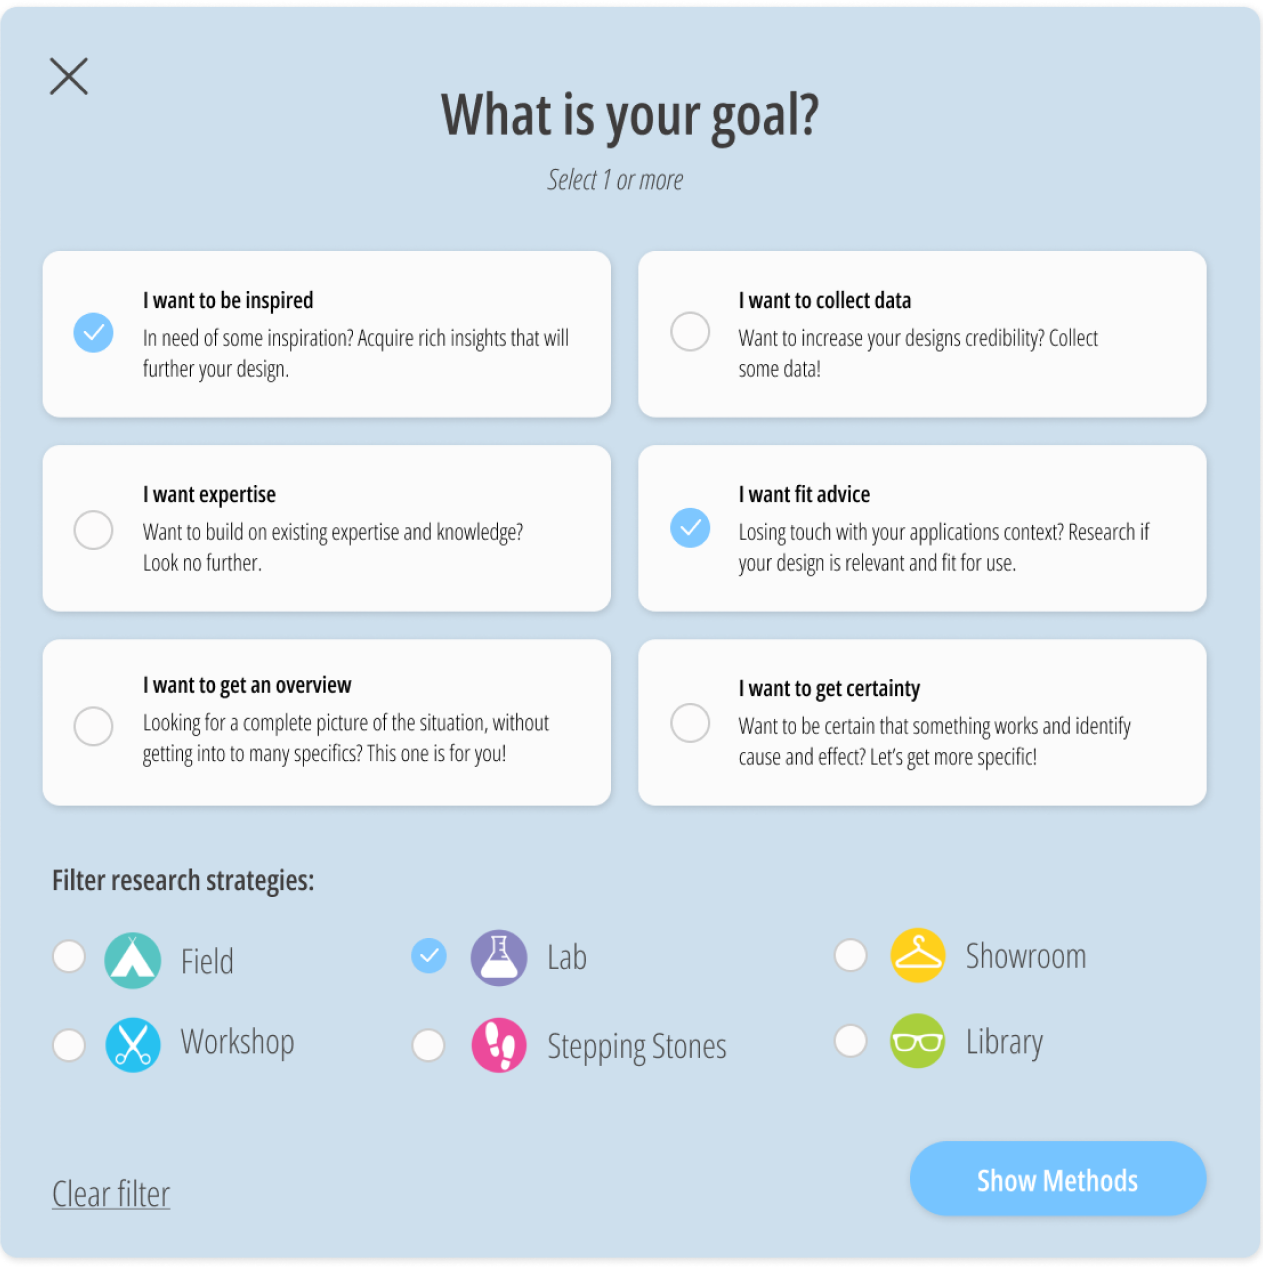Click the Show Methods button
The image size is (1263, 1269).
(x=1058, y=1179)
